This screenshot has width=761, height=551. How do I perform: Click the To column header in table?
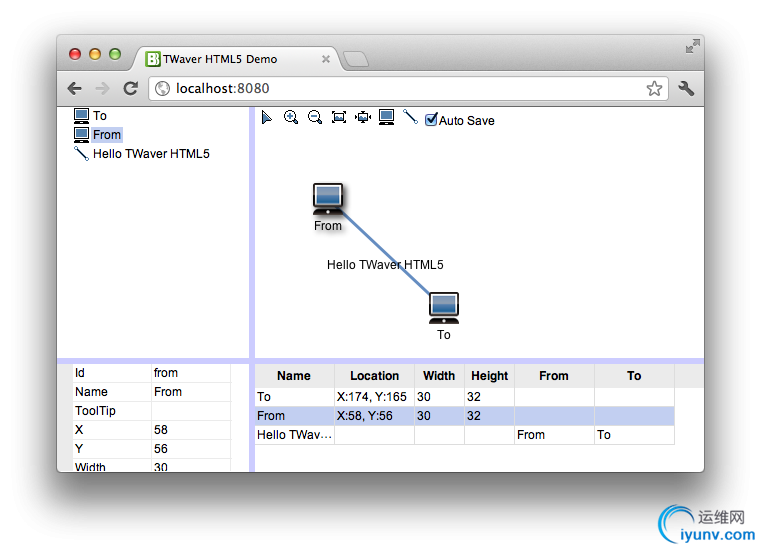[634, 376]
